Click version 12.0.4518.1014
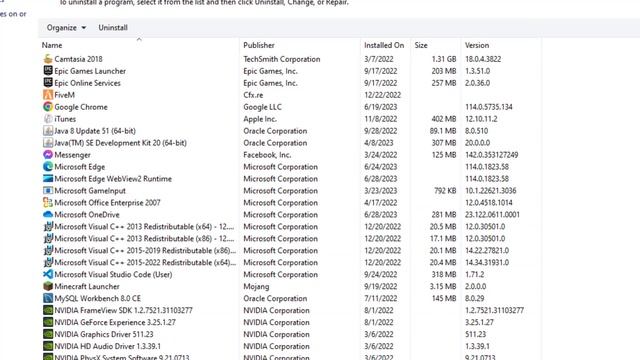 click(489, 202)
